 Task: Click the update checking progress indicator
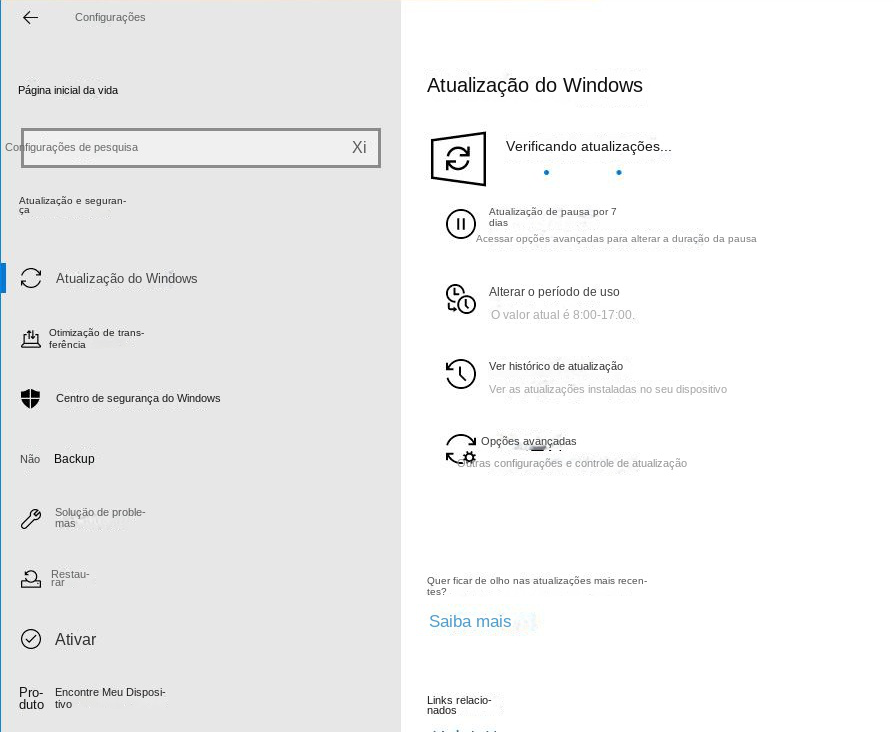[583, 172]
